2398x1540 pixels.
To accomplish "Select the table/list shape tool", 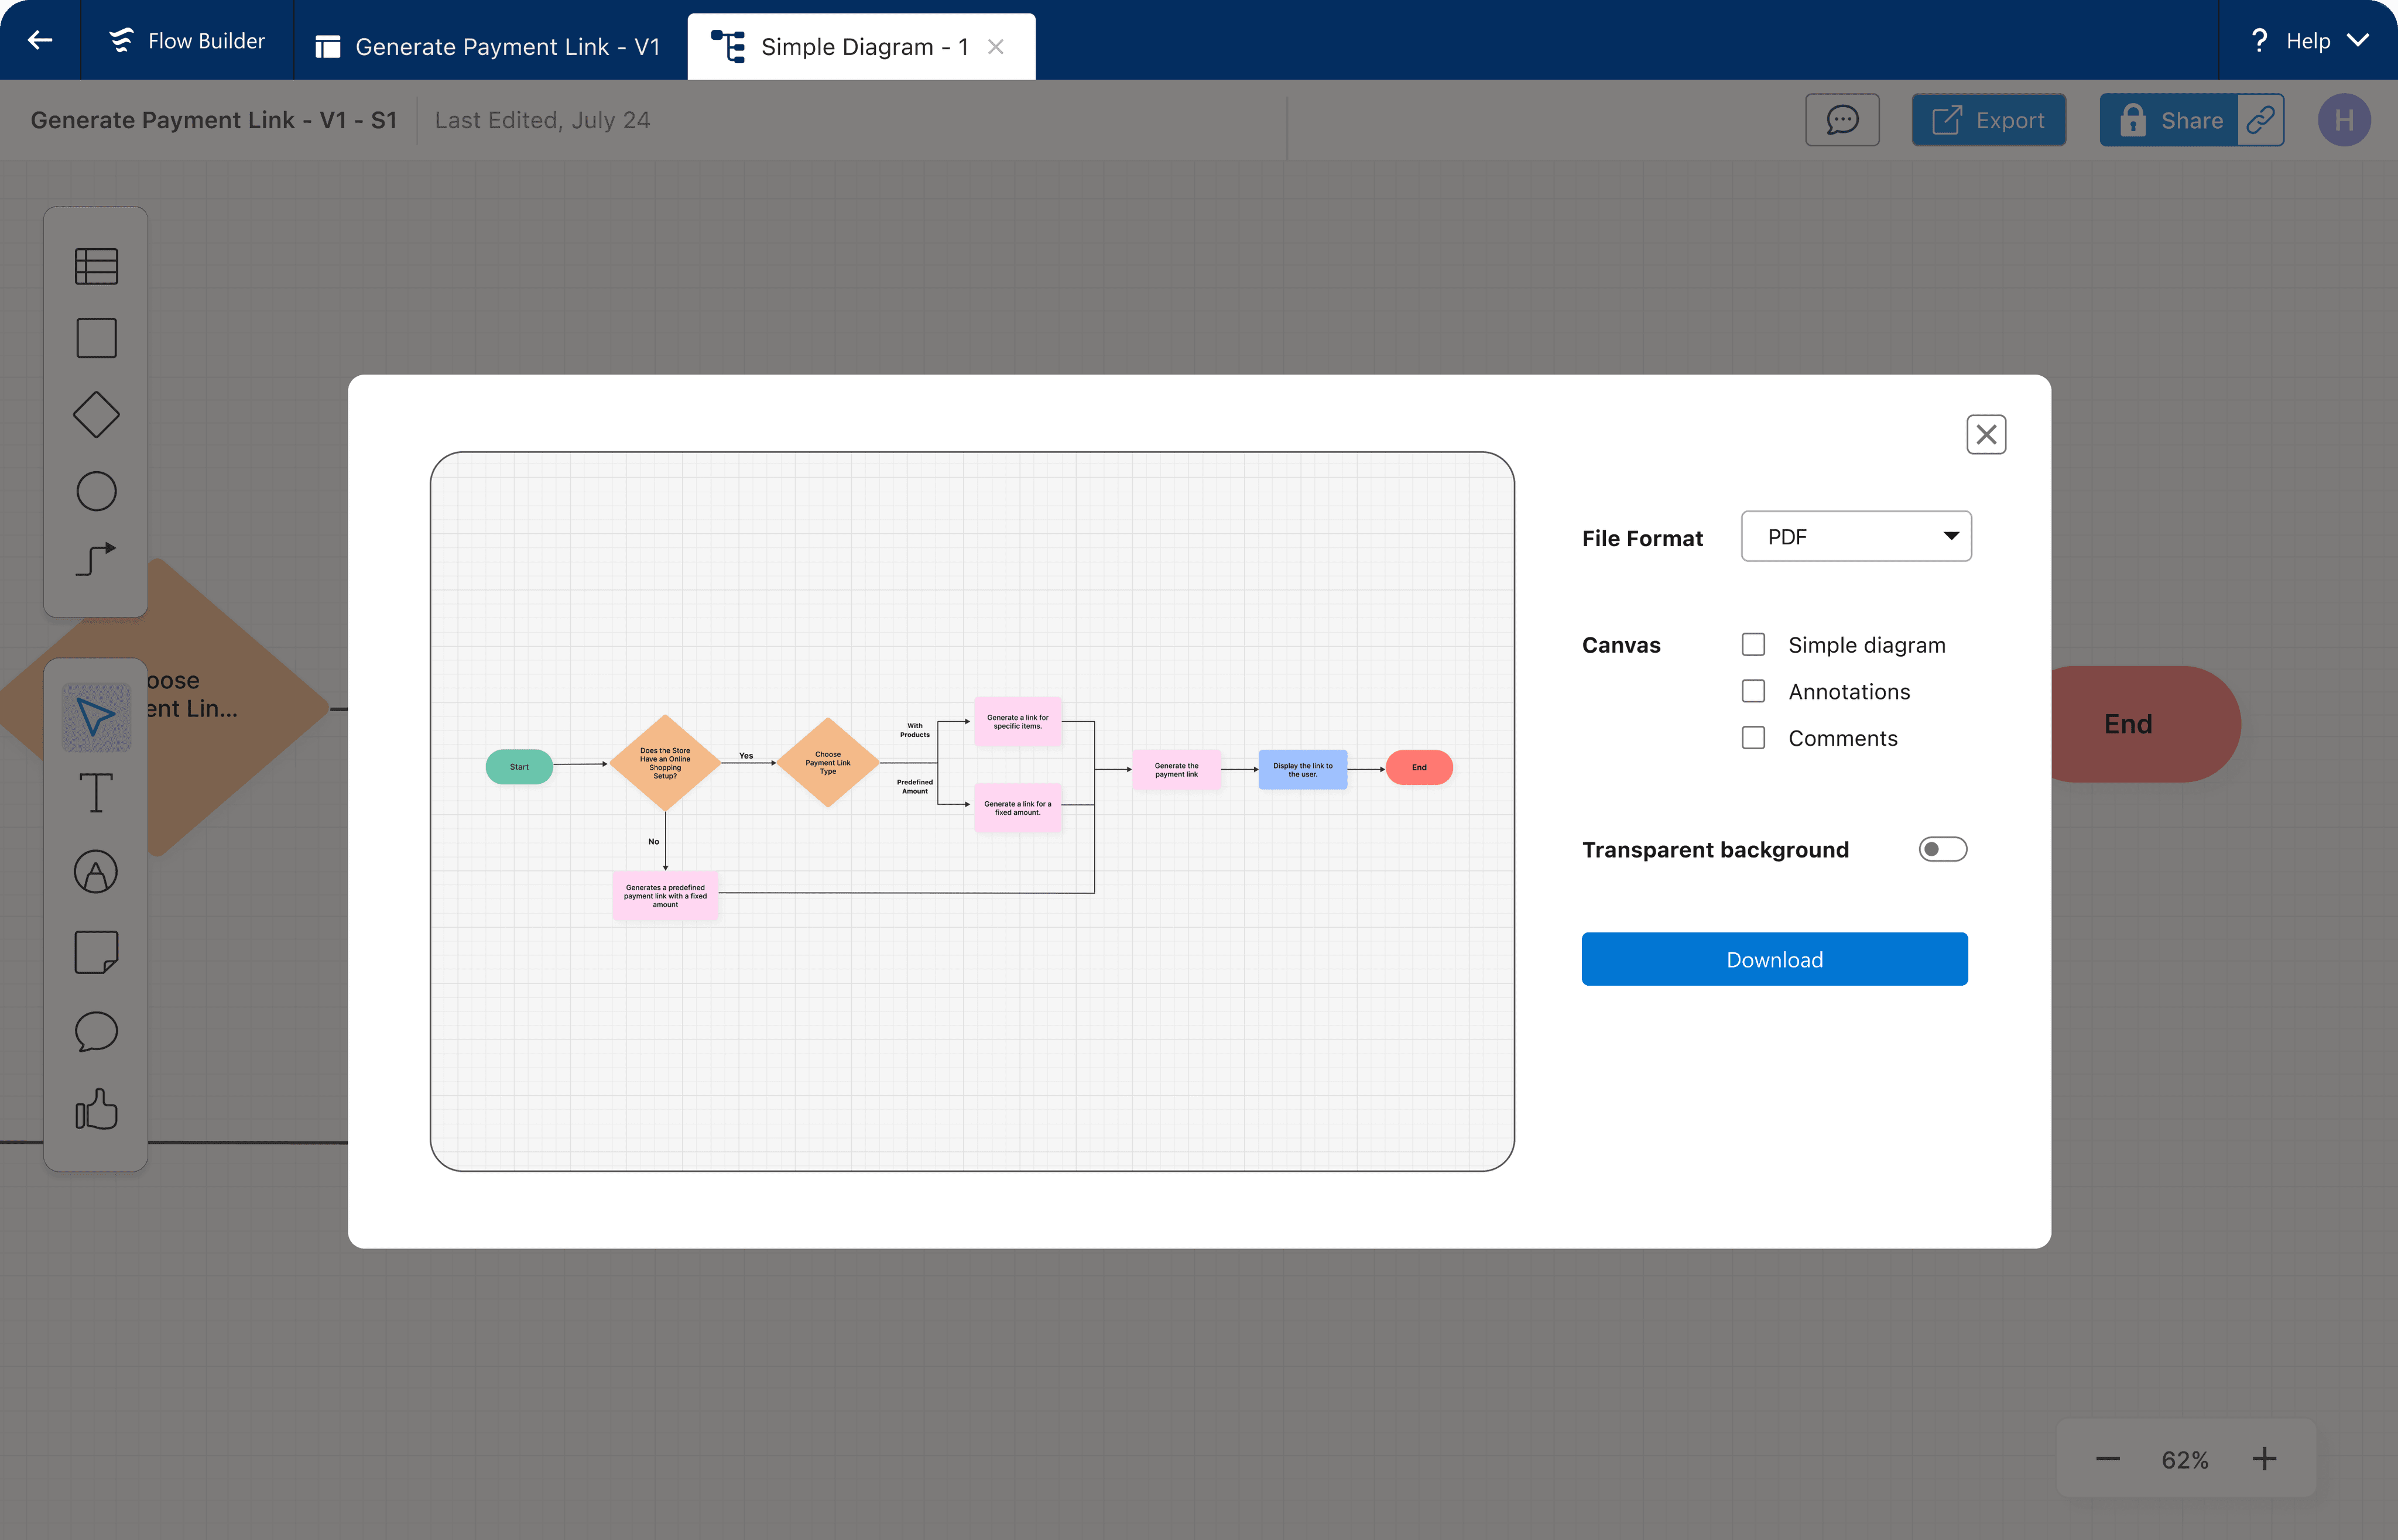I will [x=96, y=266].
